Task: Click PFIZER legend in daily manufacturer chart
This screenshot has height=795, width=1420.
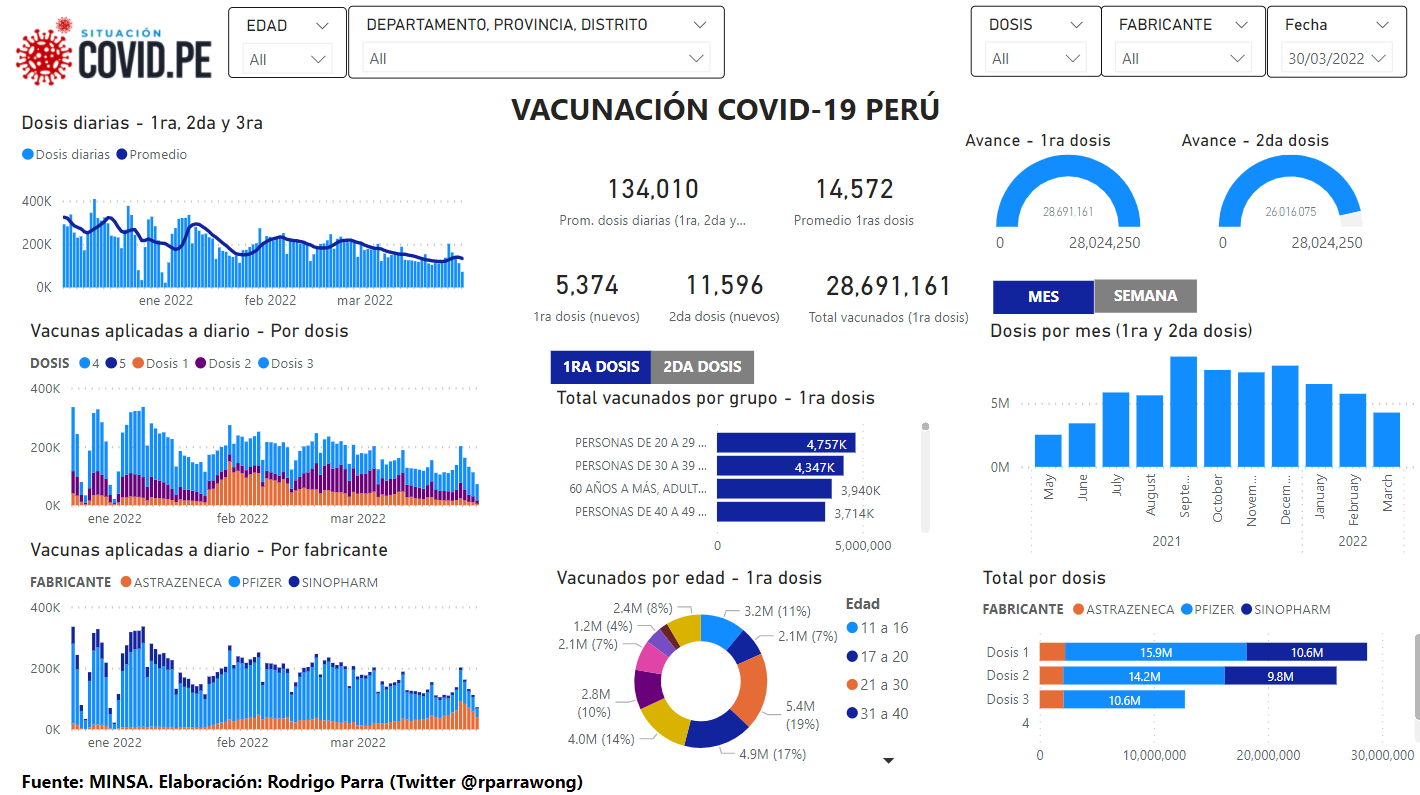Action: tap(254, 582)
